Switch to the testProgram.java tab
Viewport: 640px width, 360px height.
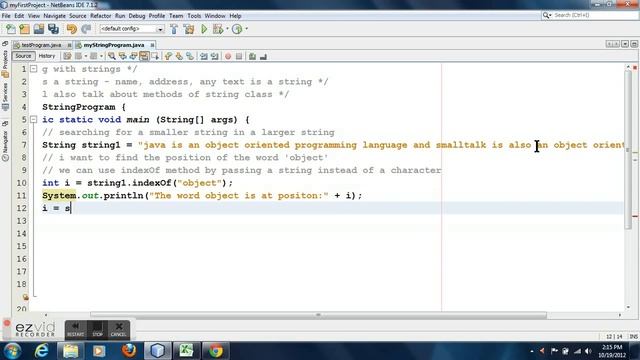[x=41, y=45]
